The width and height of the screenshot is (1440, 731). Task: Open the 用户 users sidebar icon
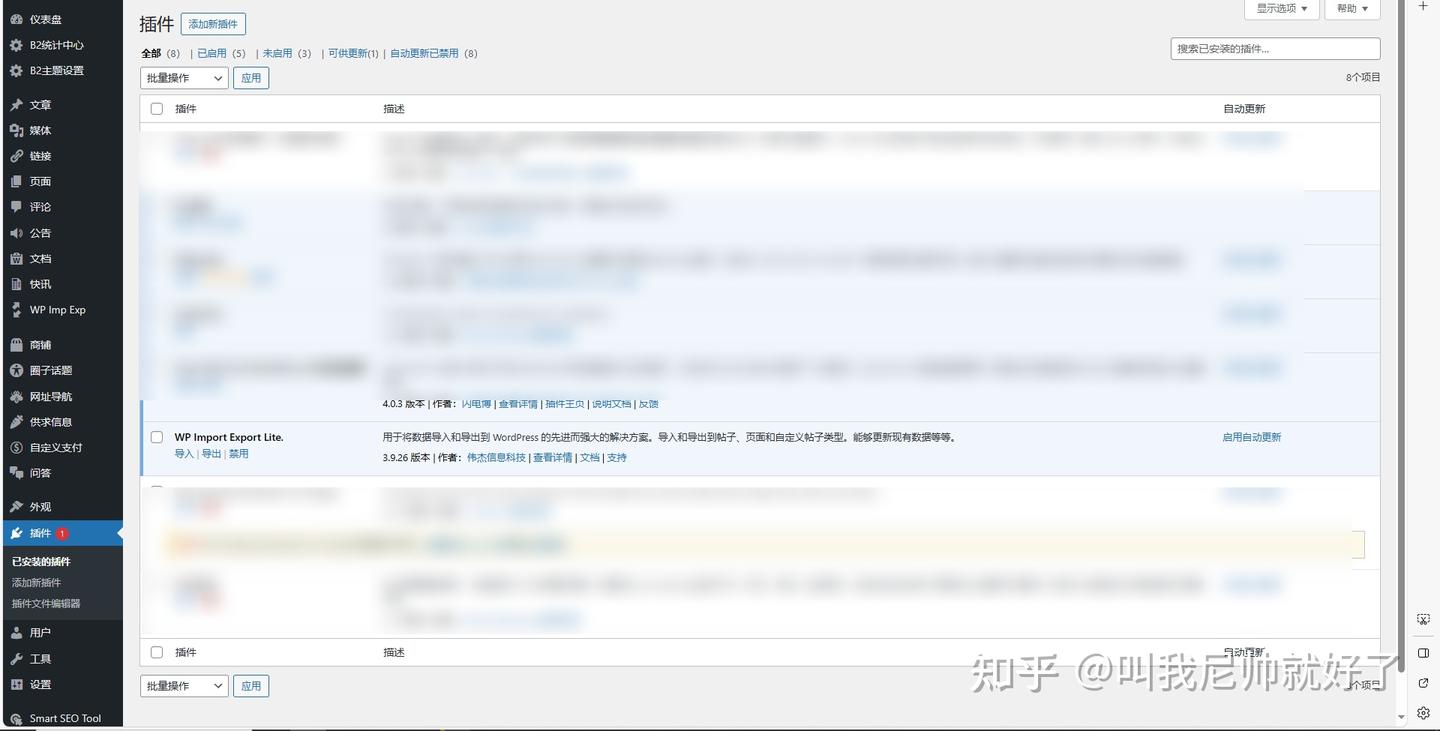click(x=14, y=632)
